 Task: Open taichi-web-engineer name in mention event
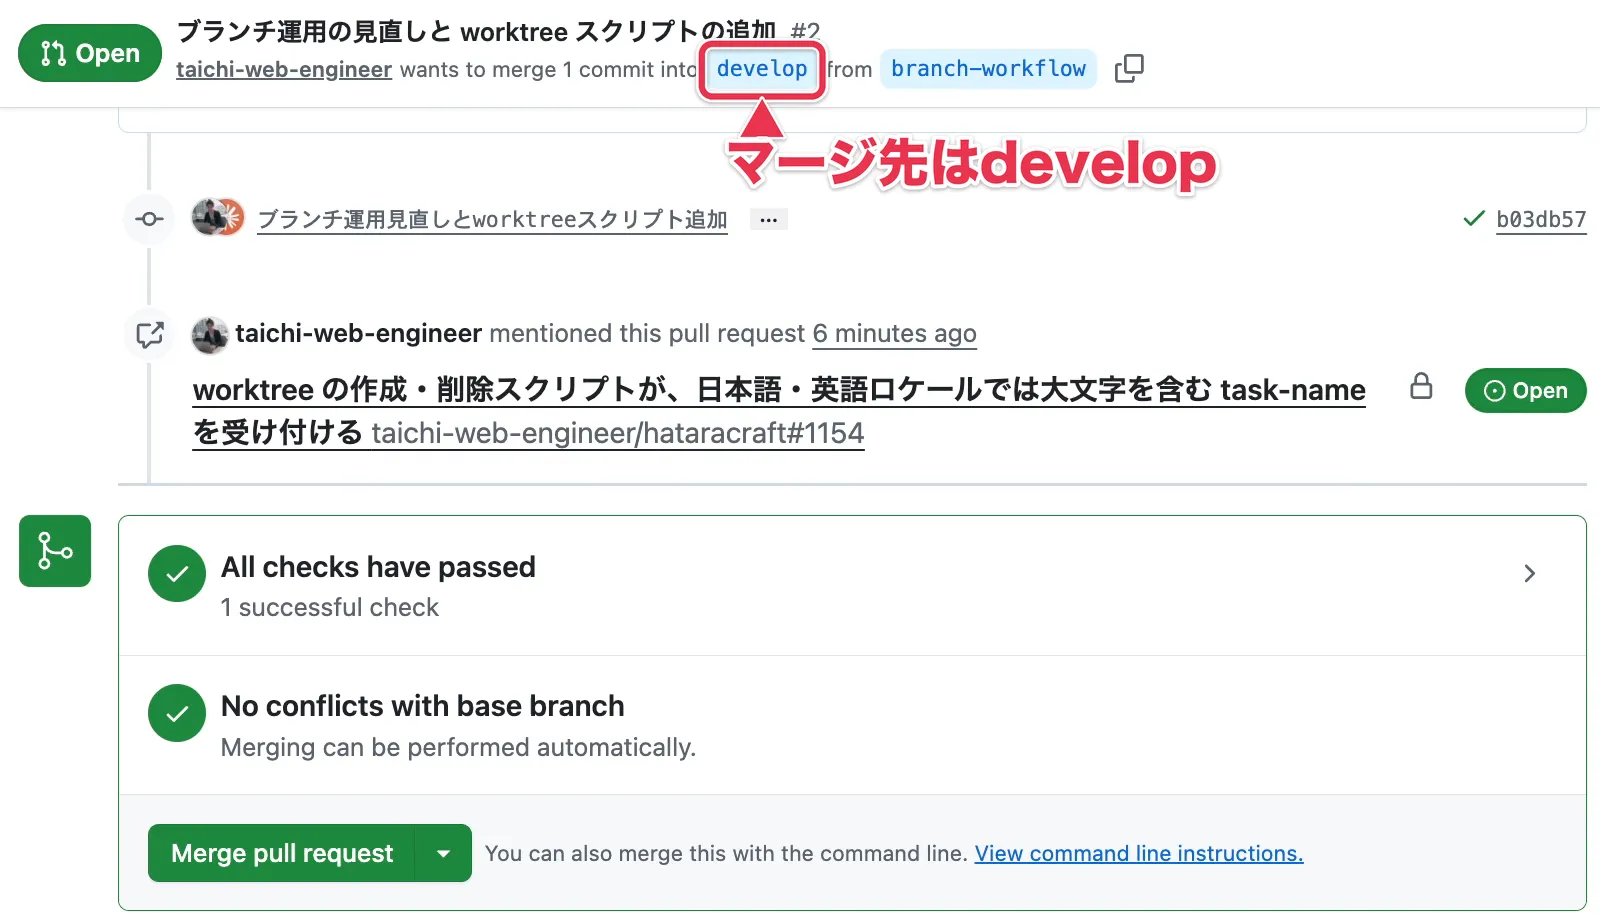(x=359, y=333)
